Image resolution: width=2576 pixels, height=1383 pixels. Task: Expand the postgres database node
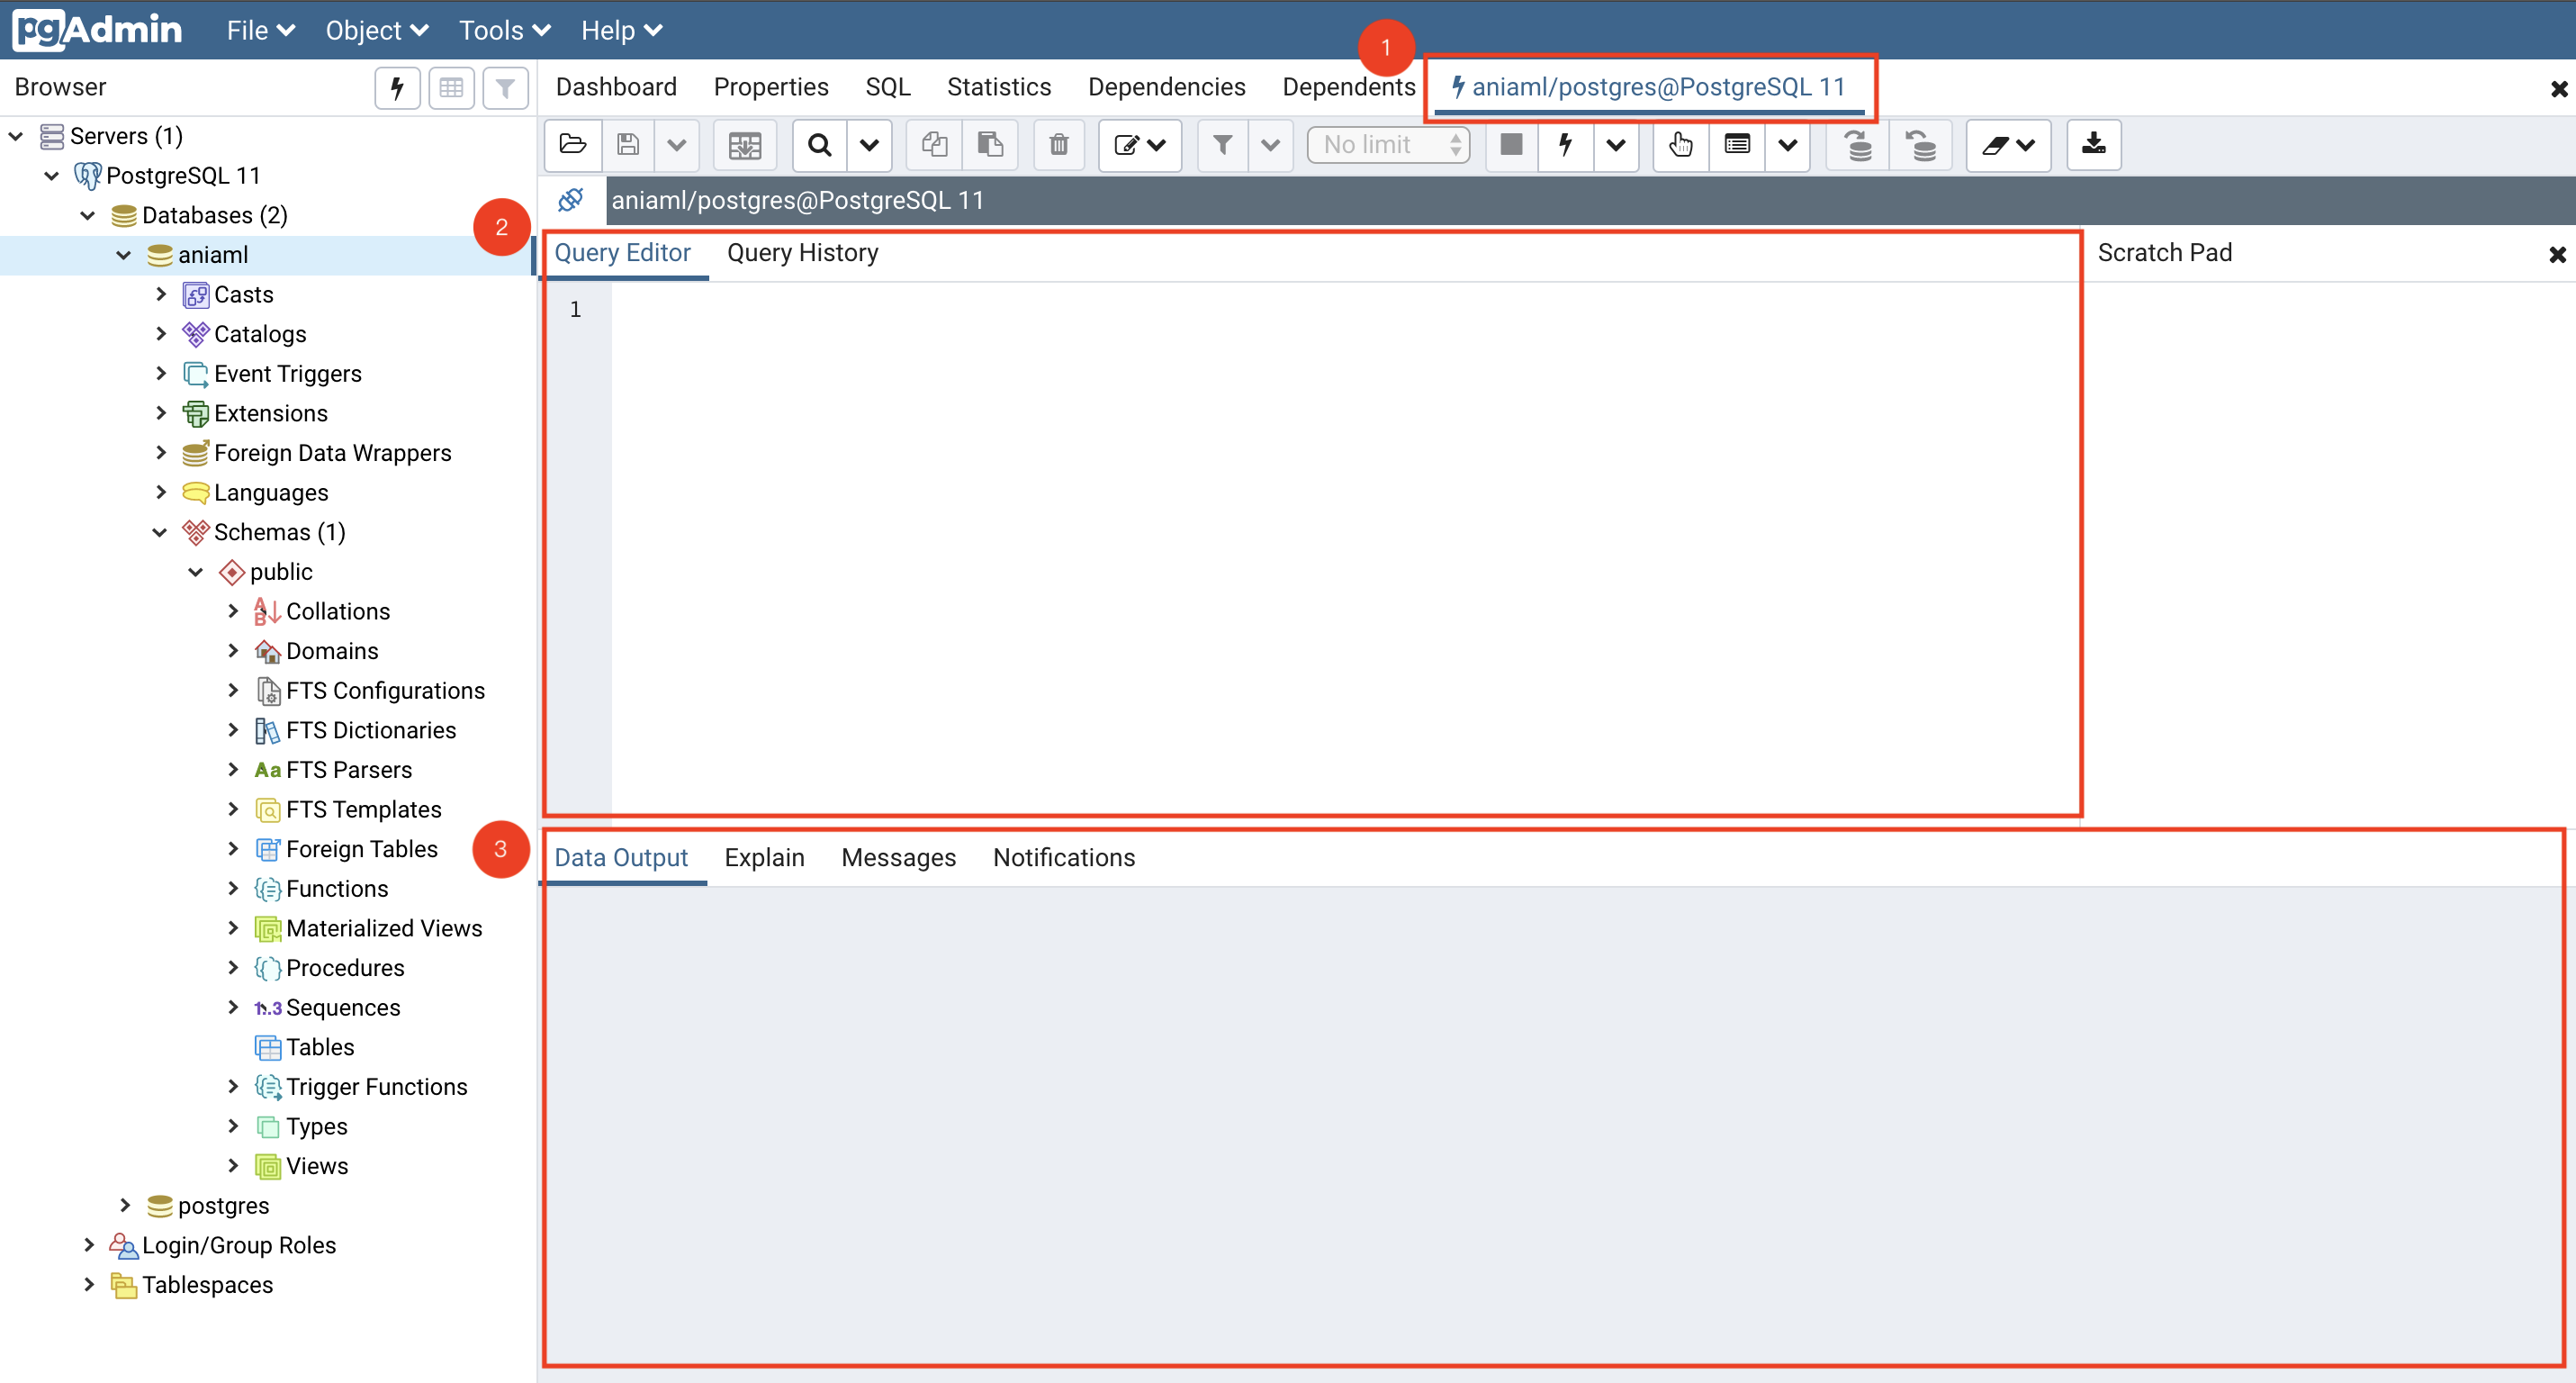[x=124, y=1205]
